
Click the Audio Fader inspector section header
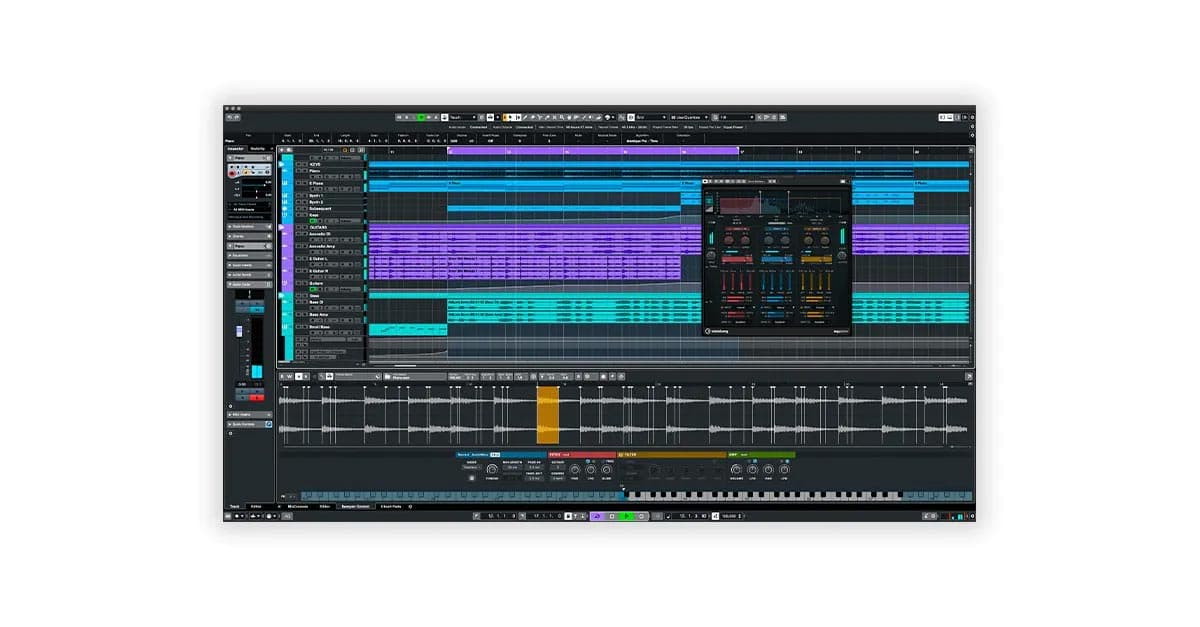[249, 284]
